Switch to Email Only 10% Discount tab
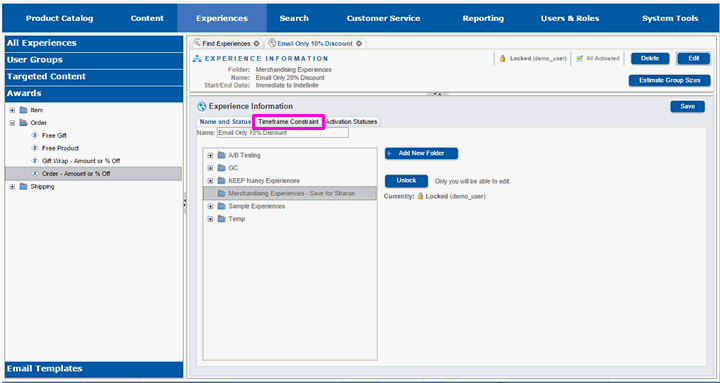 [x=315, y=44]
